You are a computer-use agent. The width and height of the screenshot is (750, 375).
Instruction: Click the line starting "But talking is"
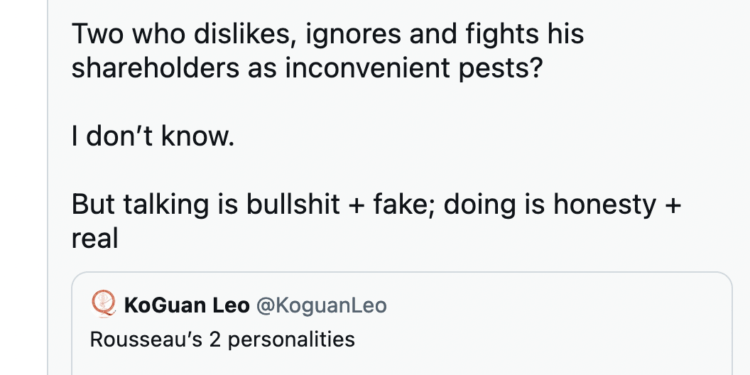pyautogui.click(x=376, y=205)
